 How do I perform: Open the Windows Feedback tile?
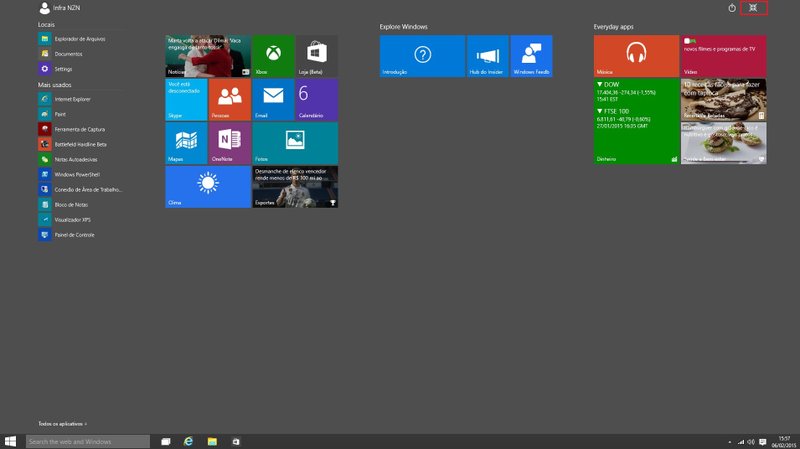click(531, 56)
